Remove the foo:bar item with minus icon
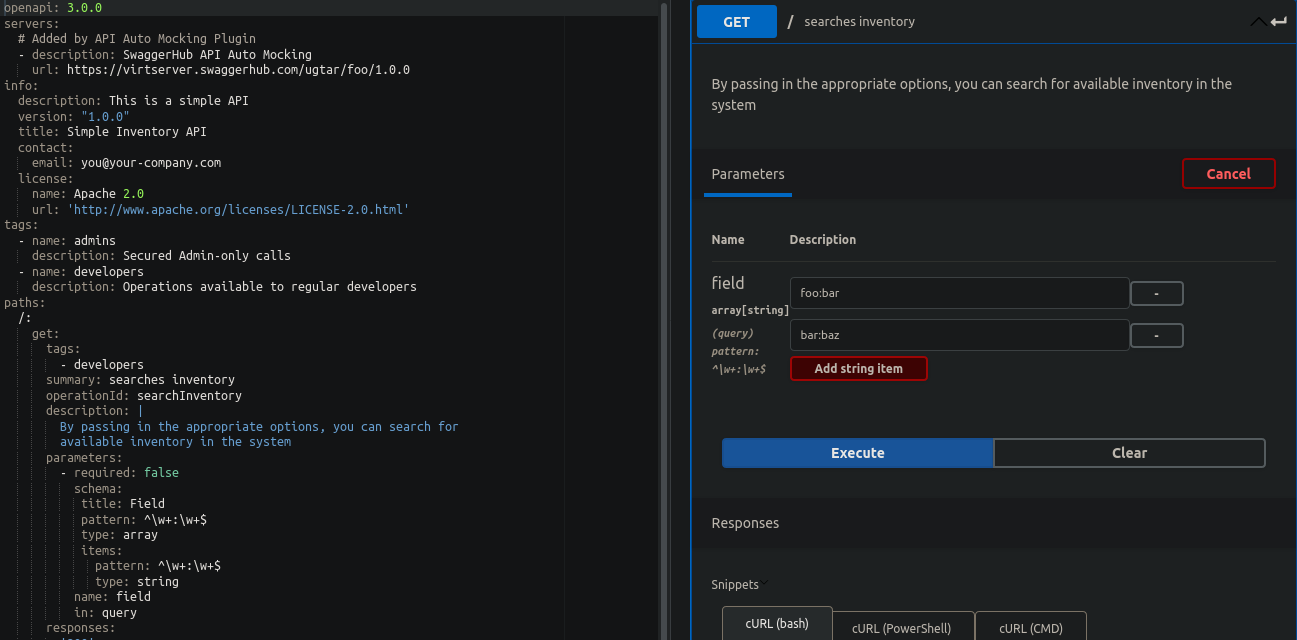 [x=1156, y=293]
